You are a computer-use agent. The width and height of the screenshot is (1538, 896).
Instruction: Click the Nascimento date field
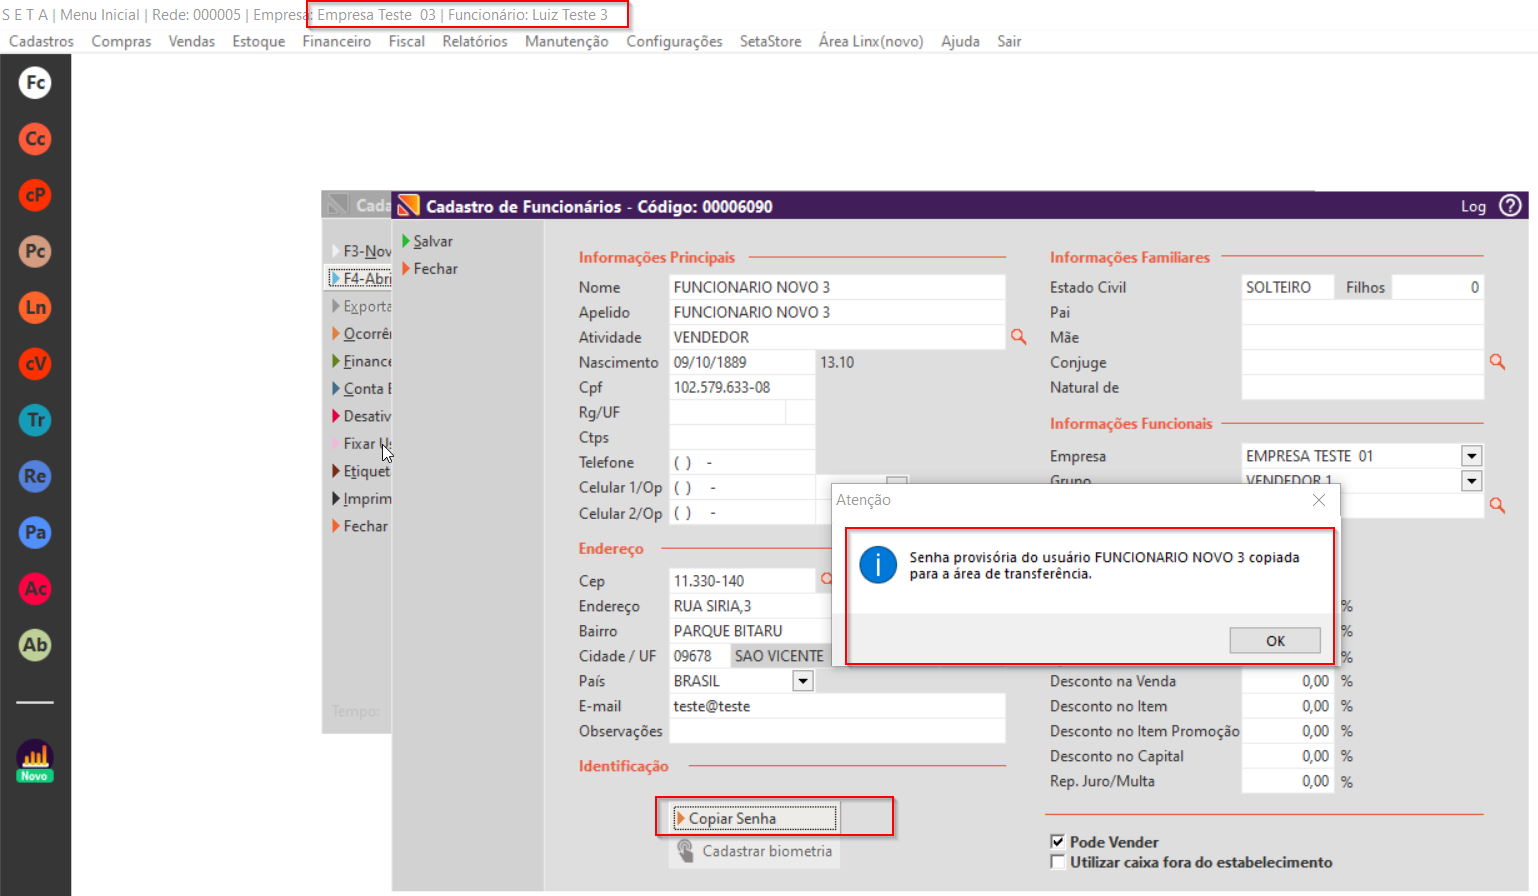742,362
